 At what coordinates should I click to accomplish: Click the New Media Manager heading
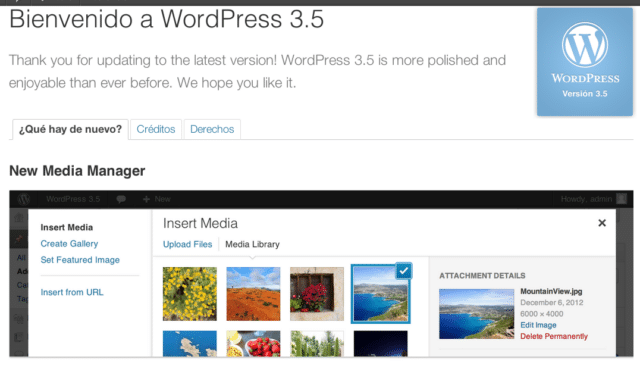[77, 171]
